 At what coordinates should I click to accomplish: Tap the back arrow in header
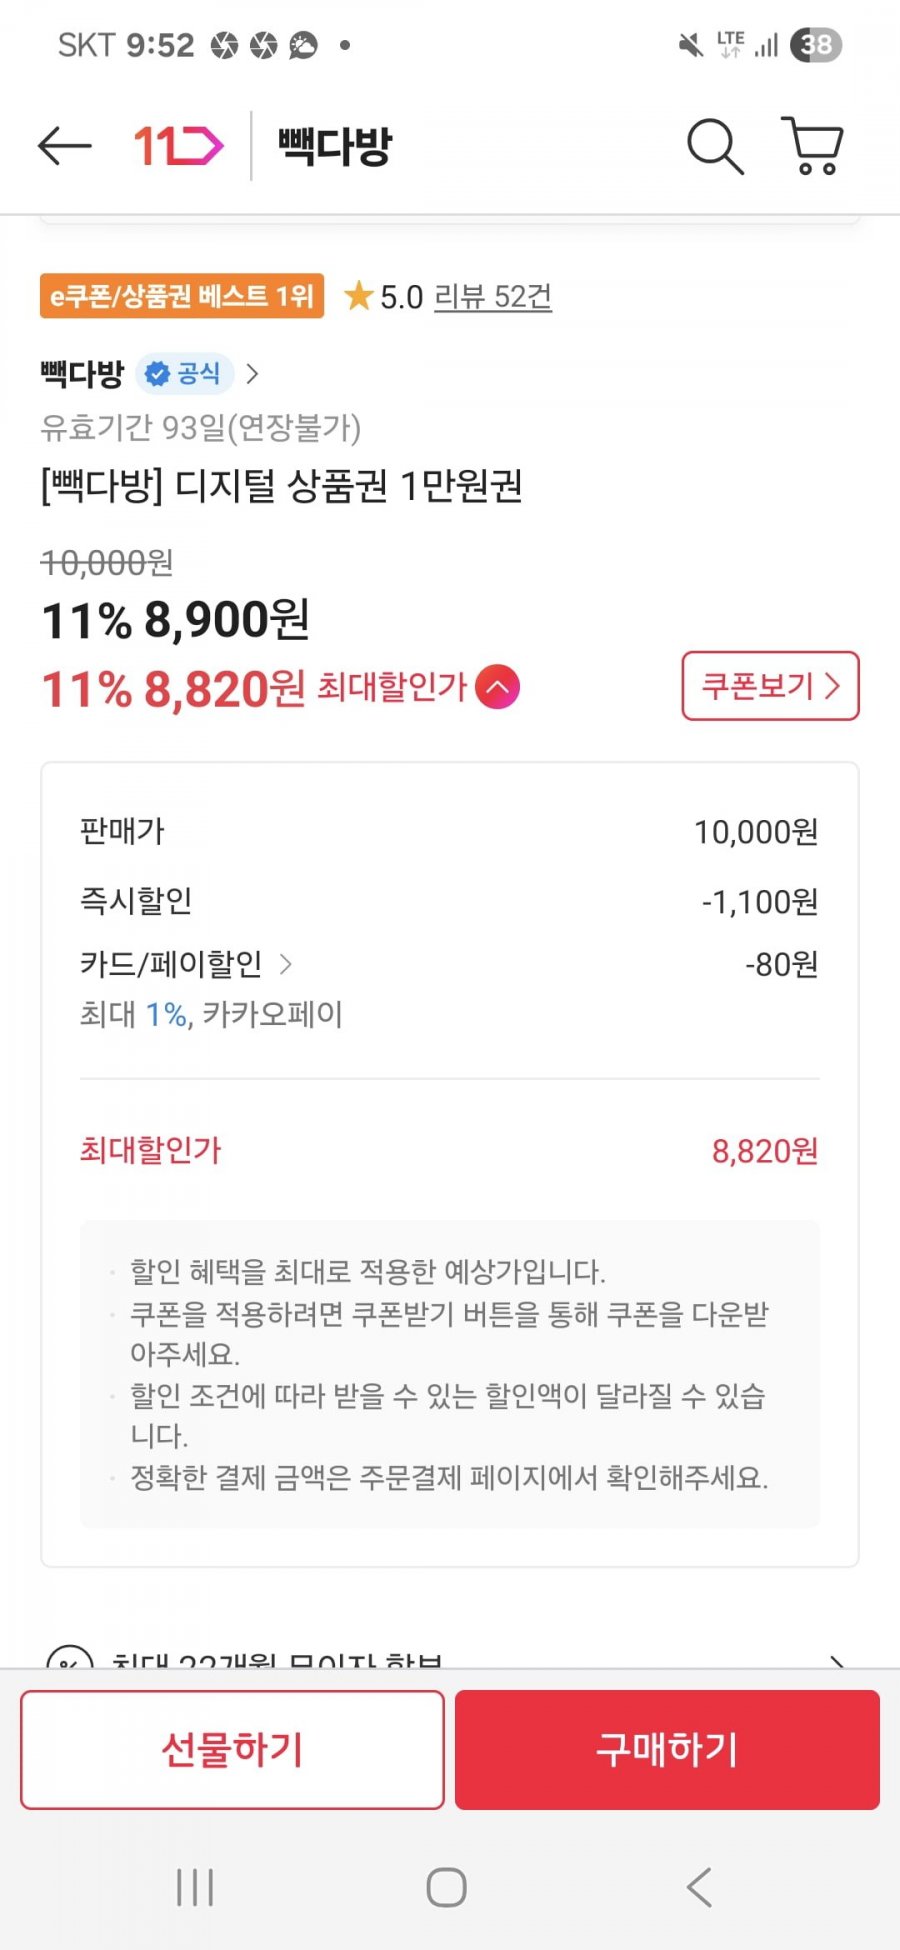click(x=65, y=146)
